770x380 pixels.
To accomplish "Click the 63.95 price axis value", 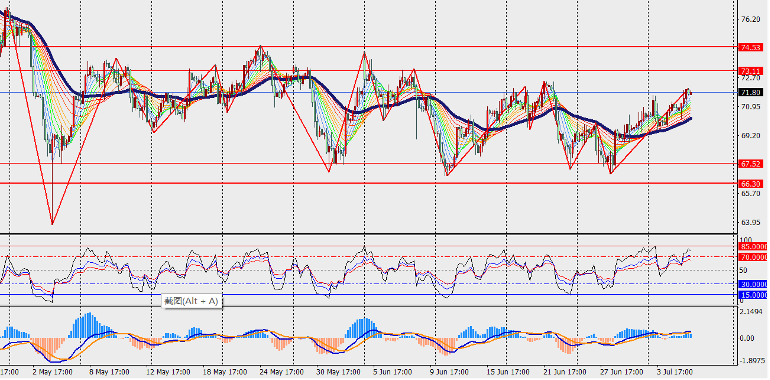I will [x=751, y=222].
